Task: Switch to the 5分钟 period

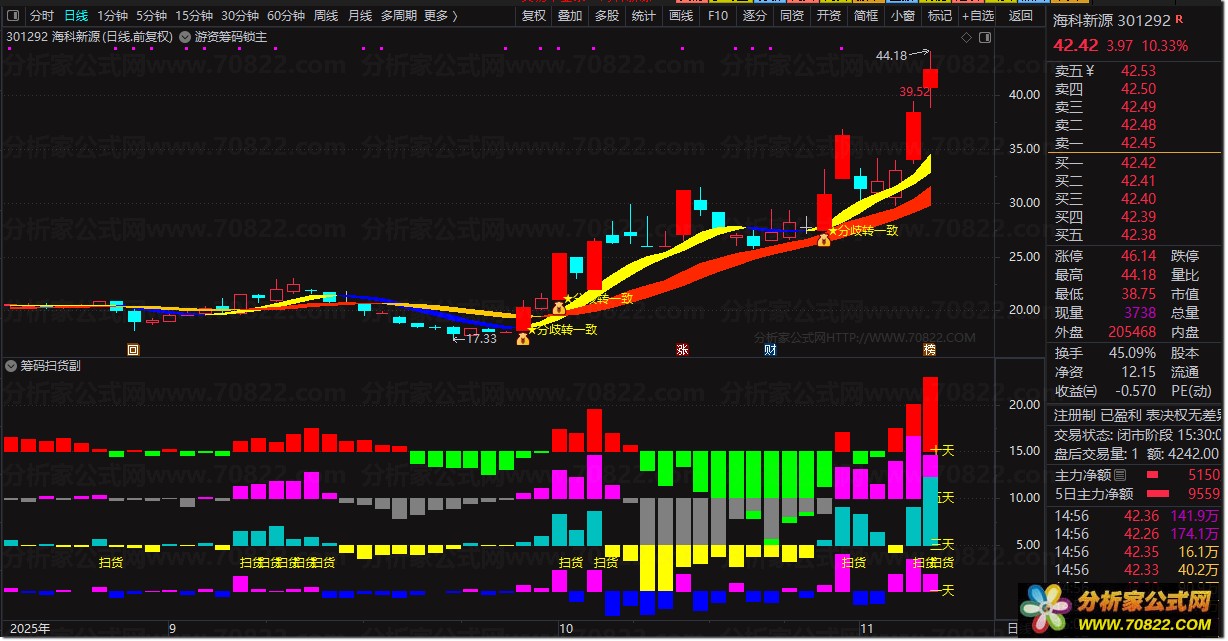Action: point(151,16)
